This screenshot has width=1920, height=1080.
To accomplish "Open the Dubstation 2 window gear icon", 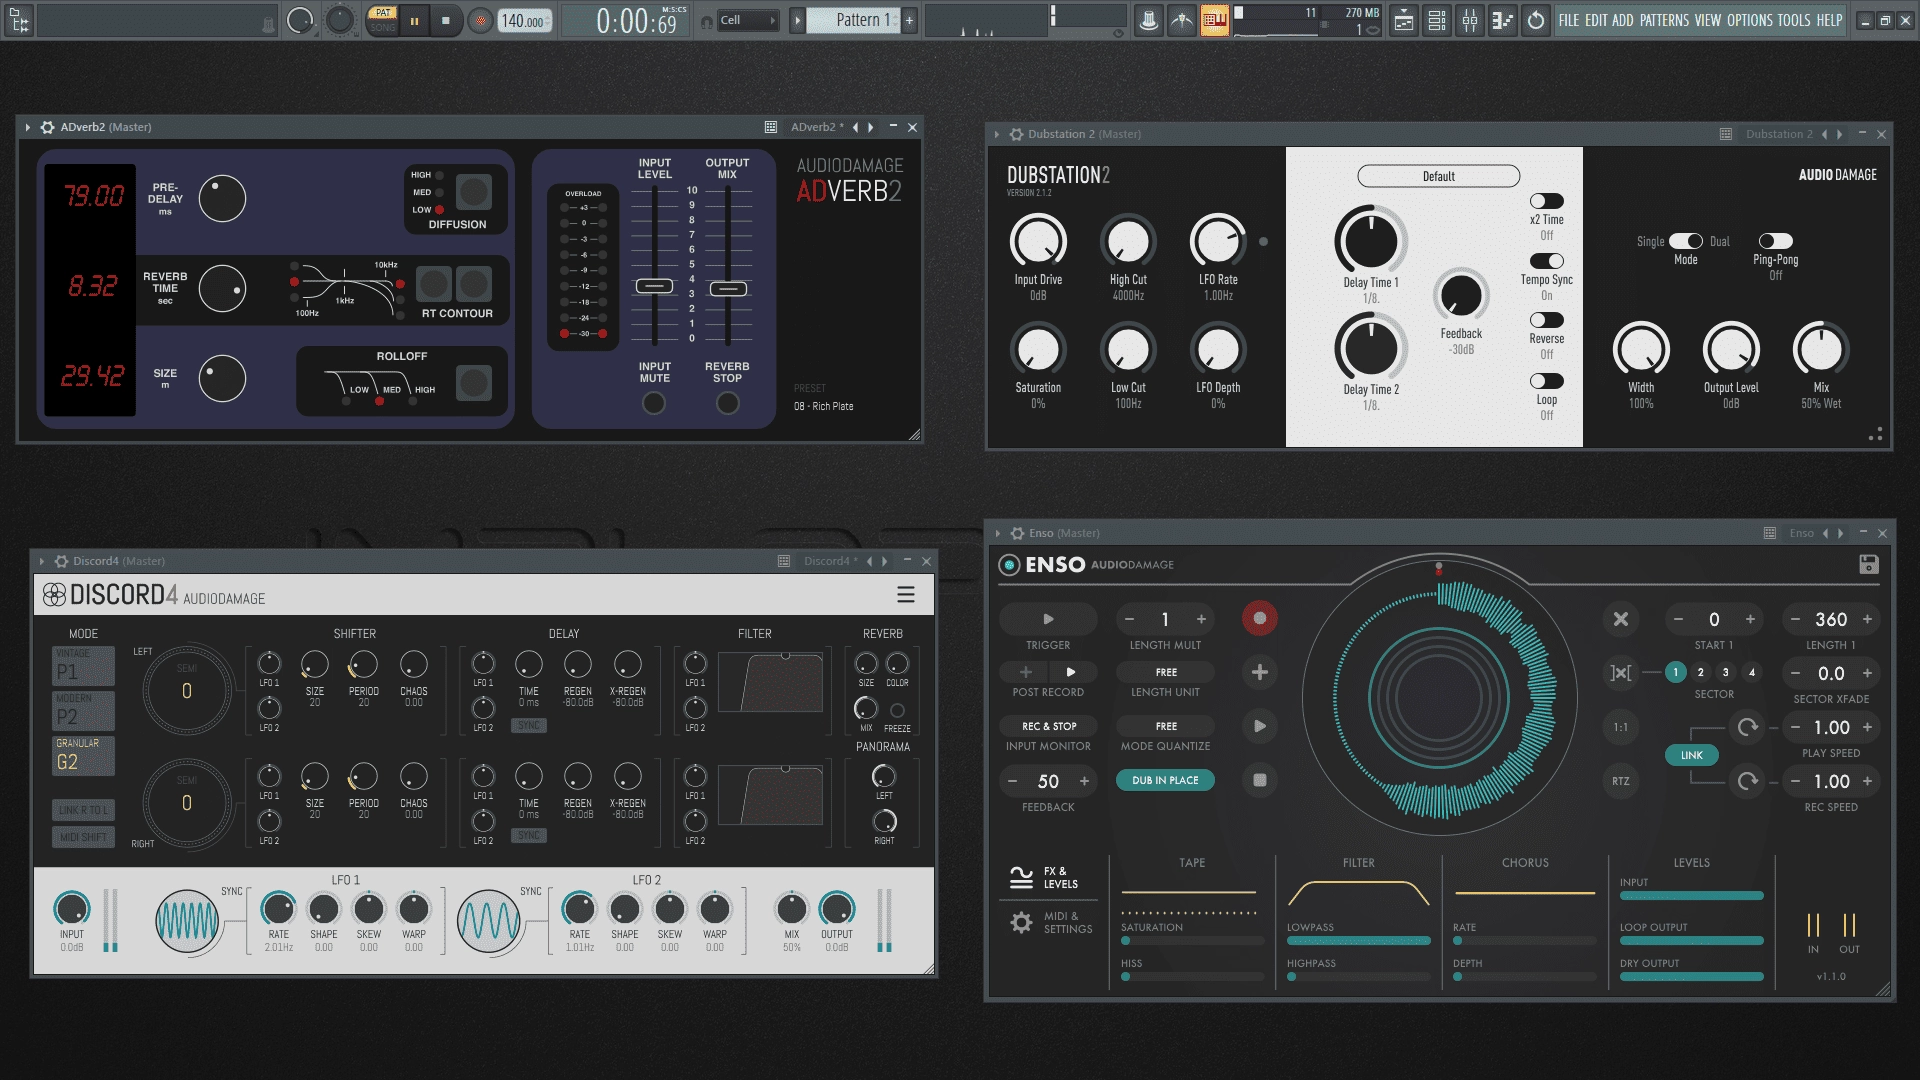I will pos(1016,134).
